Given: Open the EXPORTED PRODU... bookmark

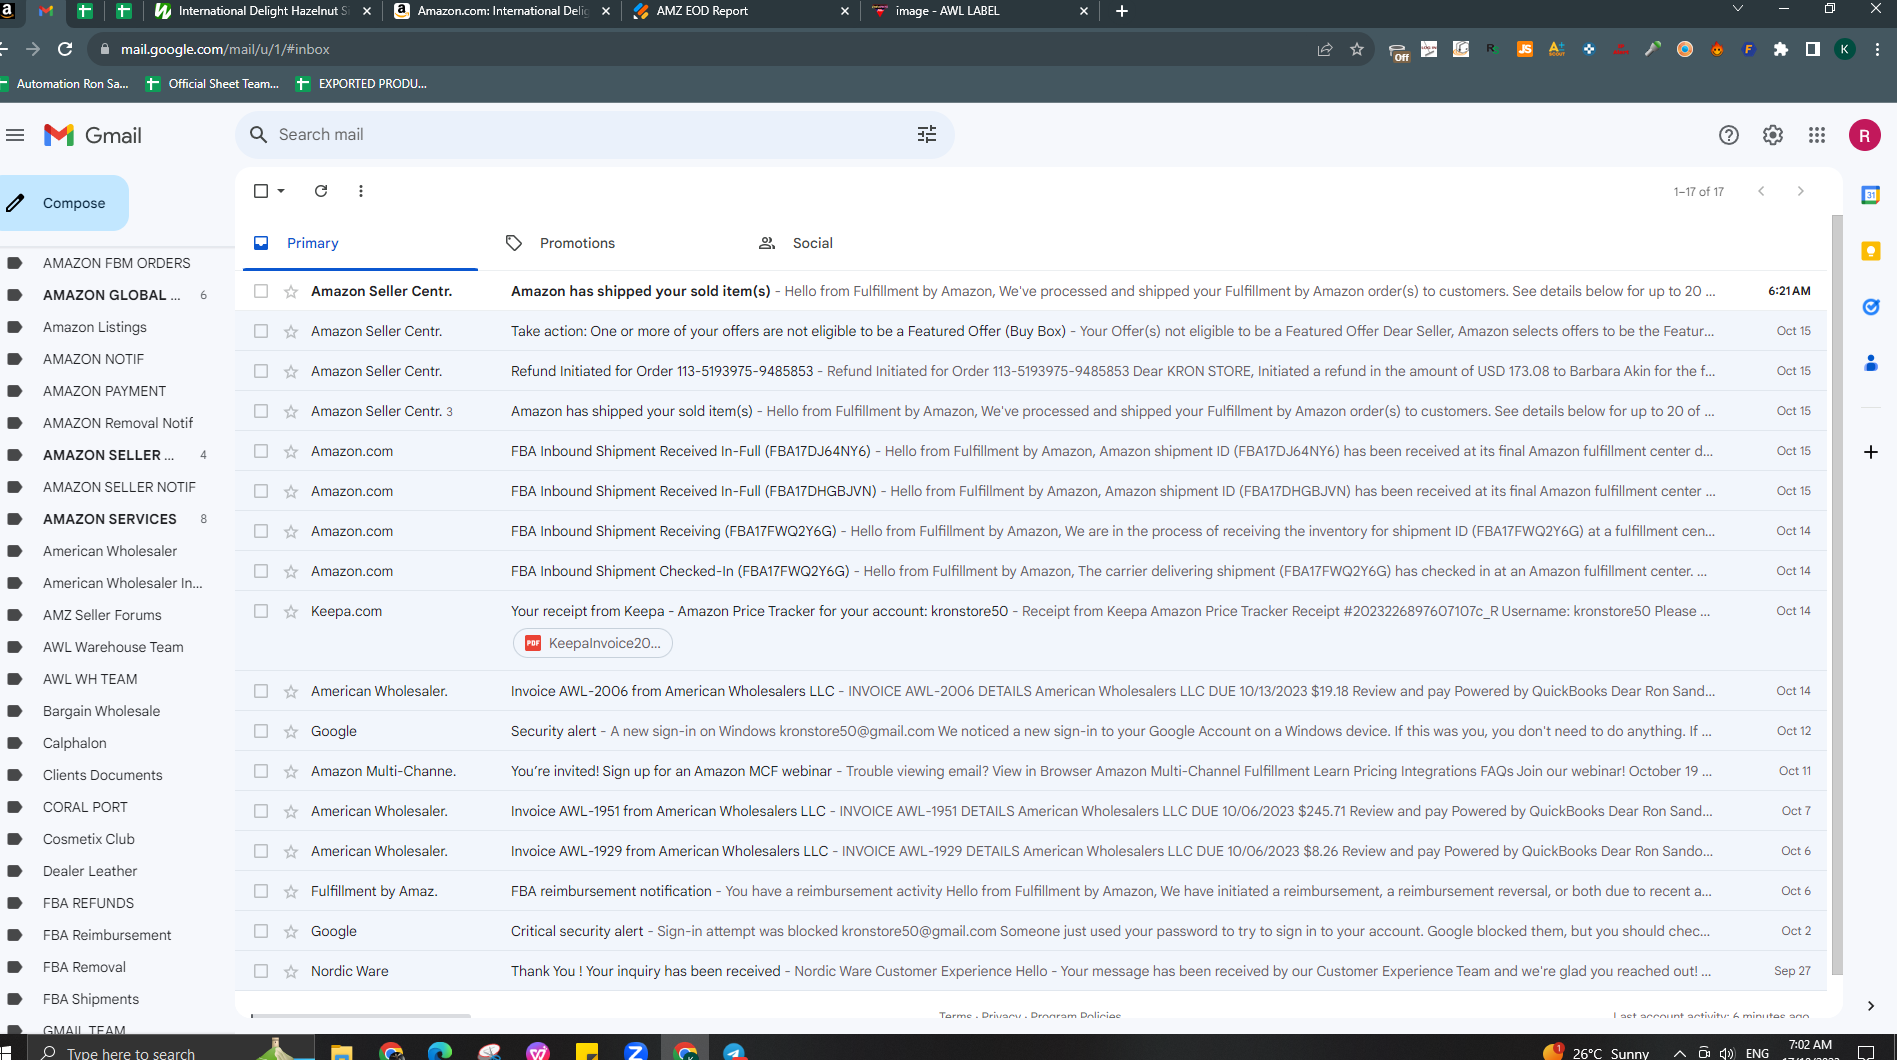Looking at the screenshot, I should (x=361, y=84).
